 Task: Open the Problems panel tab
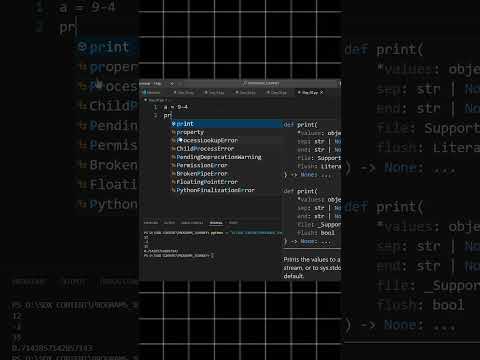pyautogui.click(x=151, y=223)
